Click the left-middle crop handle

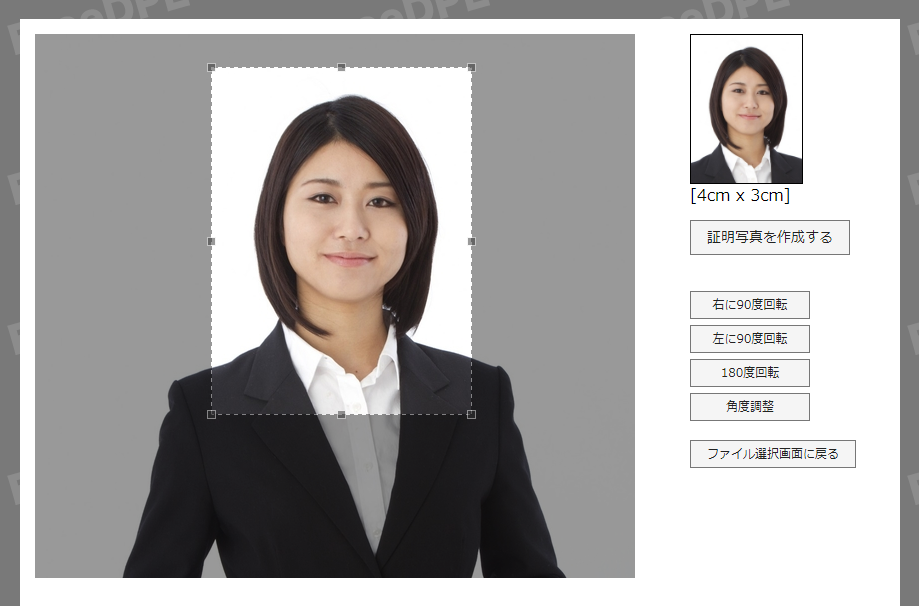212,241
